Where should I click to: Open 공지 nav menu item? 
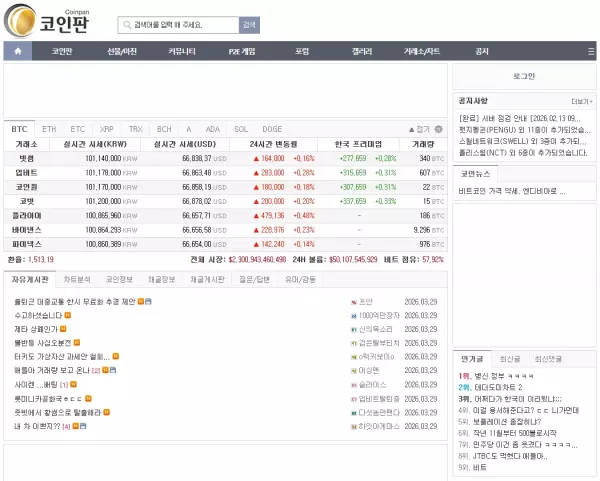[482, 51]
